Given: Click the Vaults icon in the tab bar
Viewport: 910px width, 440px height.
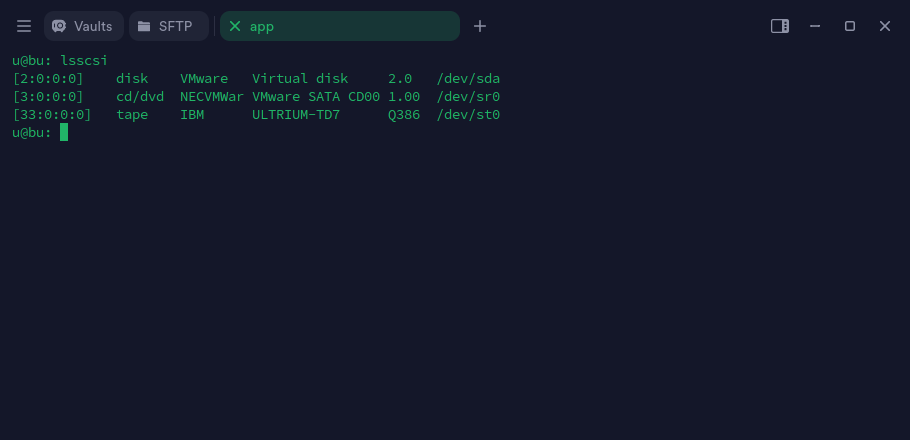Looking at the screenshot, I should pos(59,26).
